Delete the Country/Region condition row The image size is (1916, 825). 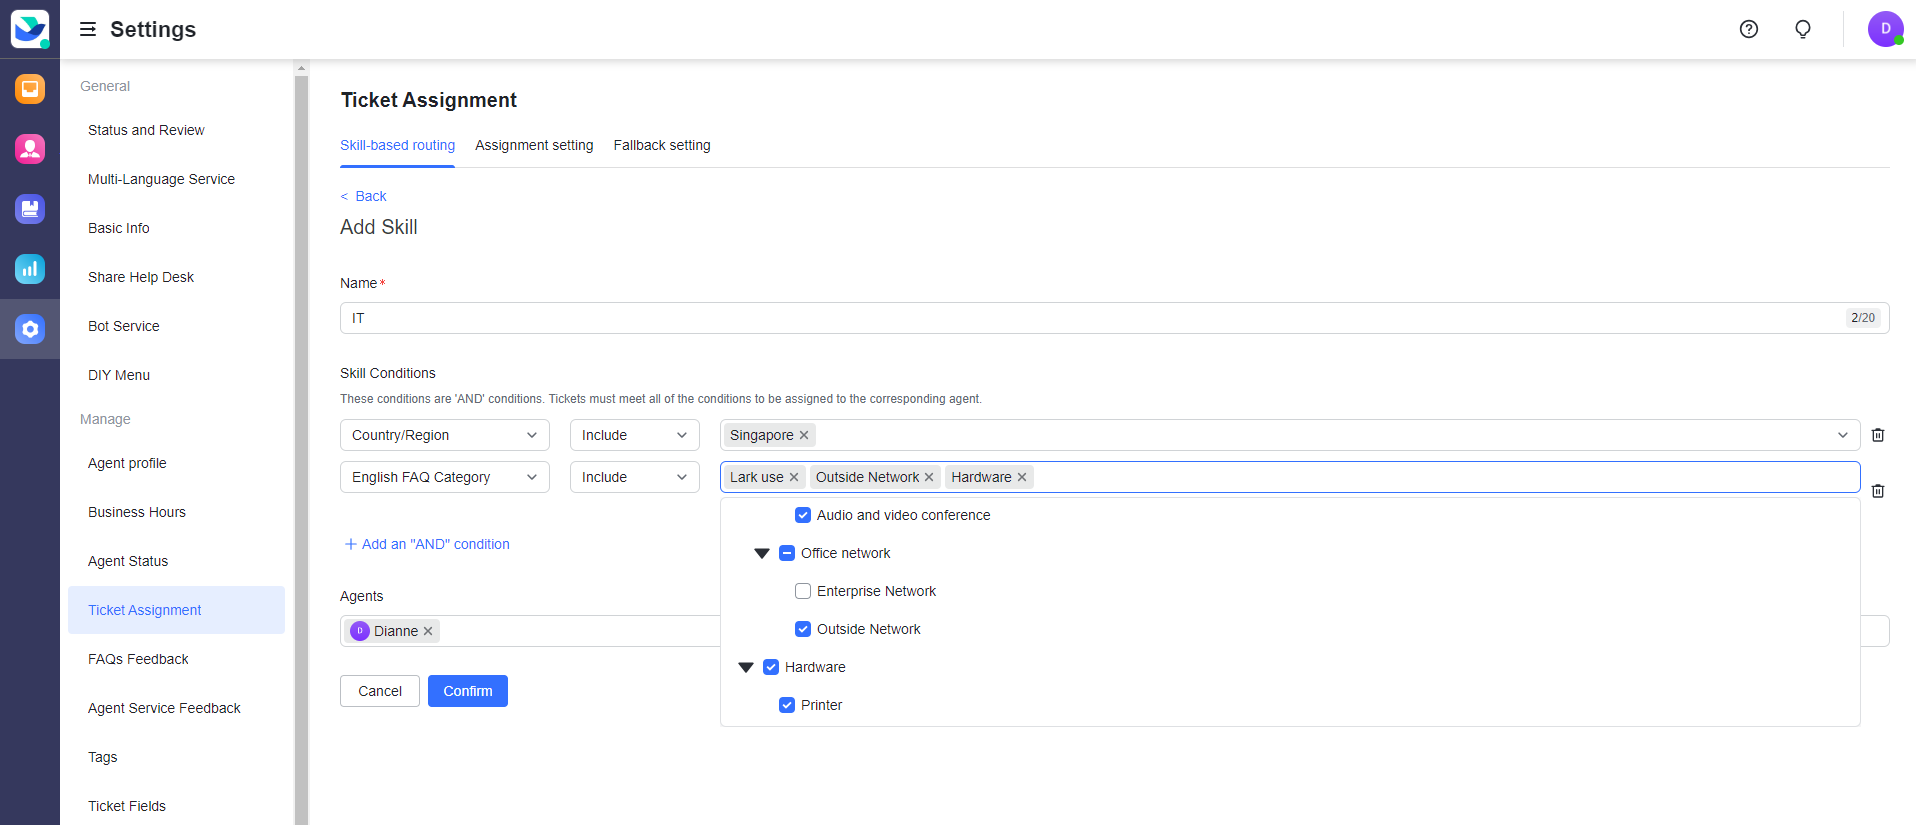tap(1877, 435)
